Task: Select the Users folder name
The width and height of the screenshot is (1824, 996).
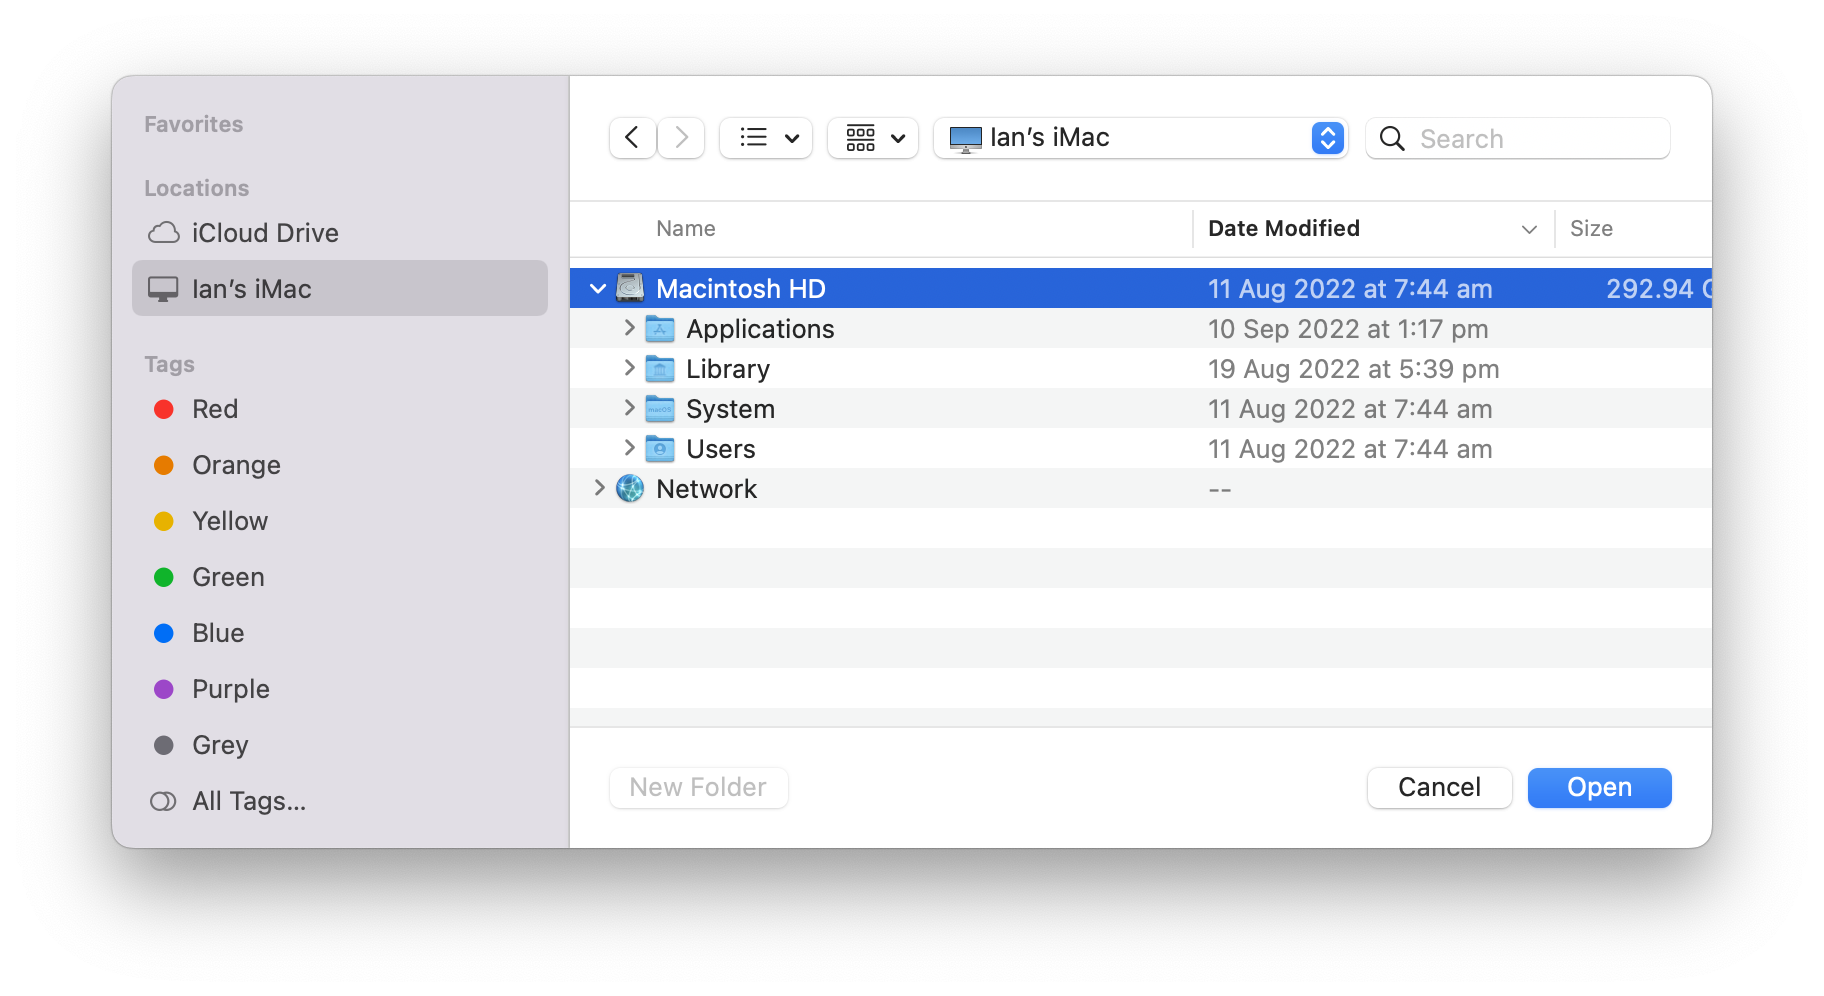Action: [x=720, y=449]
